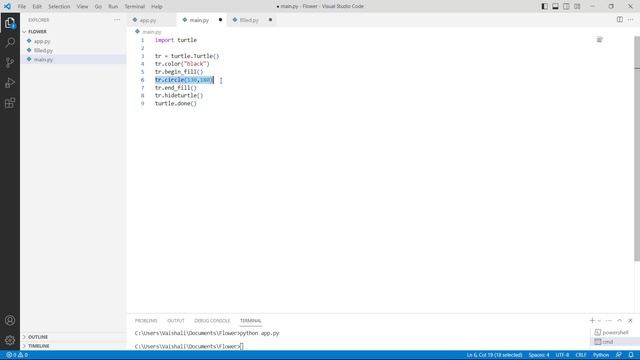Open the View menu

82,7
